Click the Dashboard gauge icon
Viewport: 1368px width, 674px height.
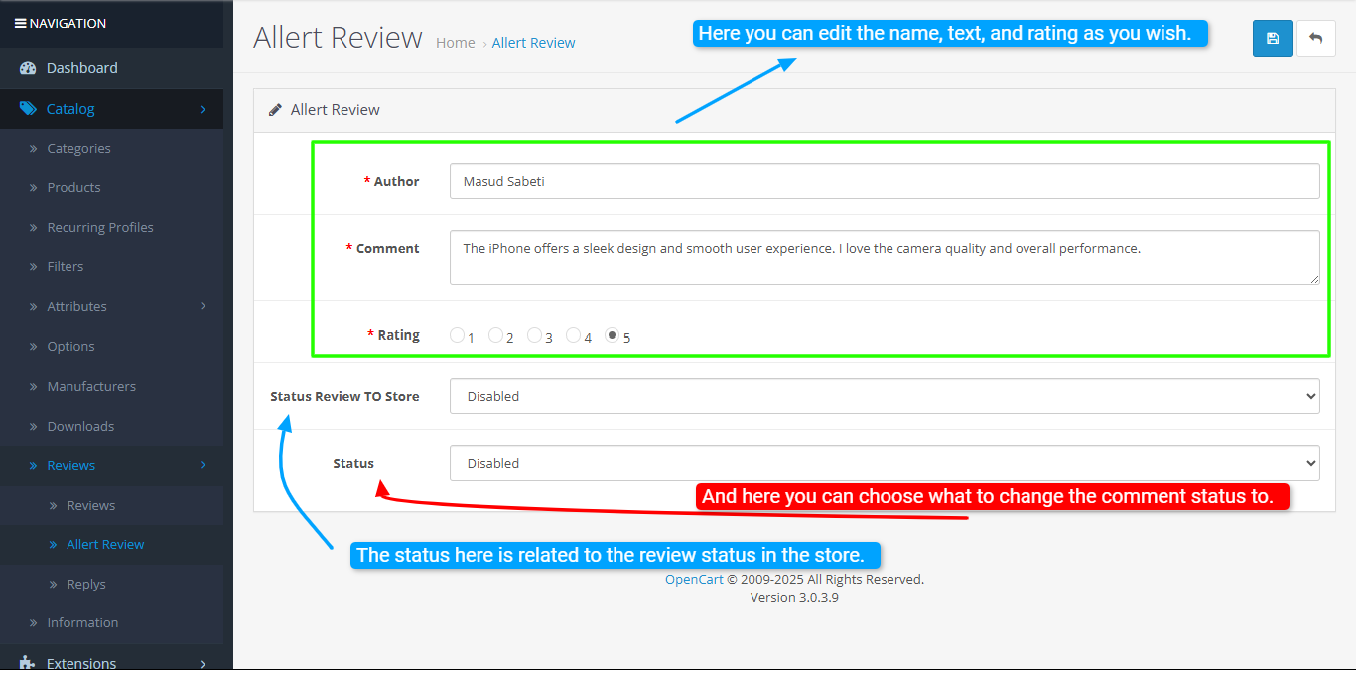[27, 68]
